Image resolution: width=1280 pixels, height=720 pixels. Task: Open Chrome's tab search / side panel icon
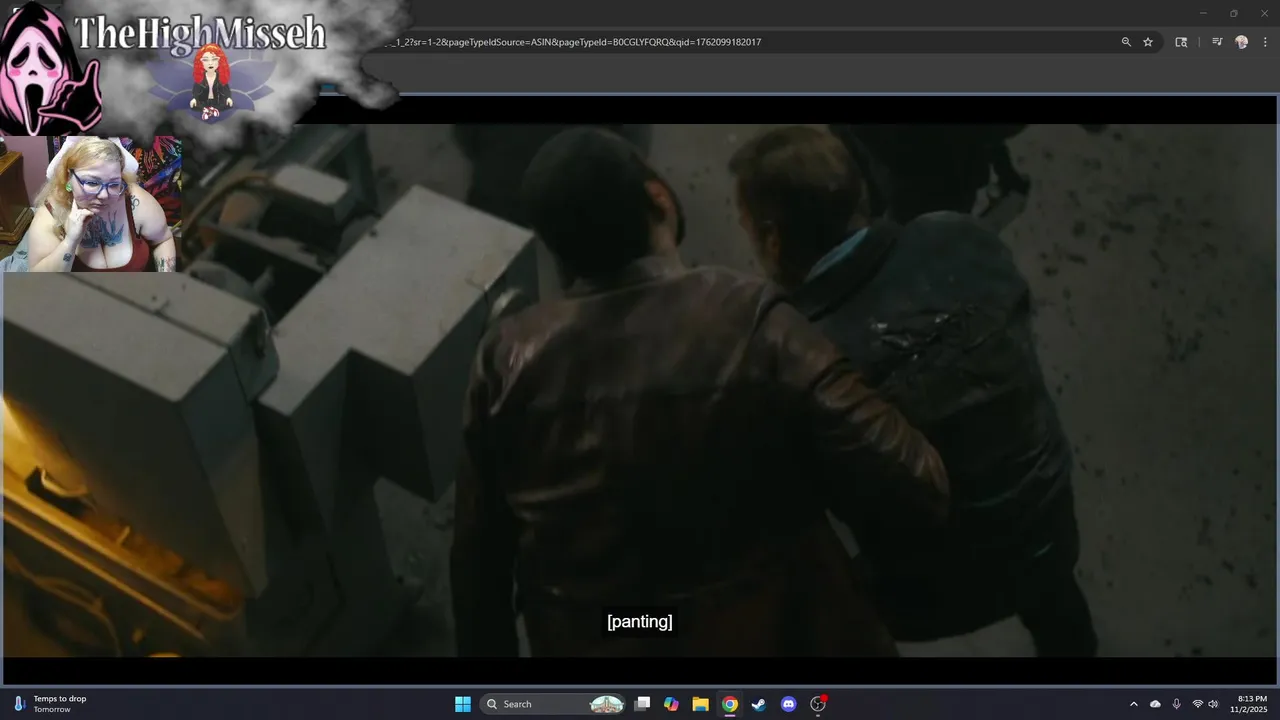(x=1181, y=42)
